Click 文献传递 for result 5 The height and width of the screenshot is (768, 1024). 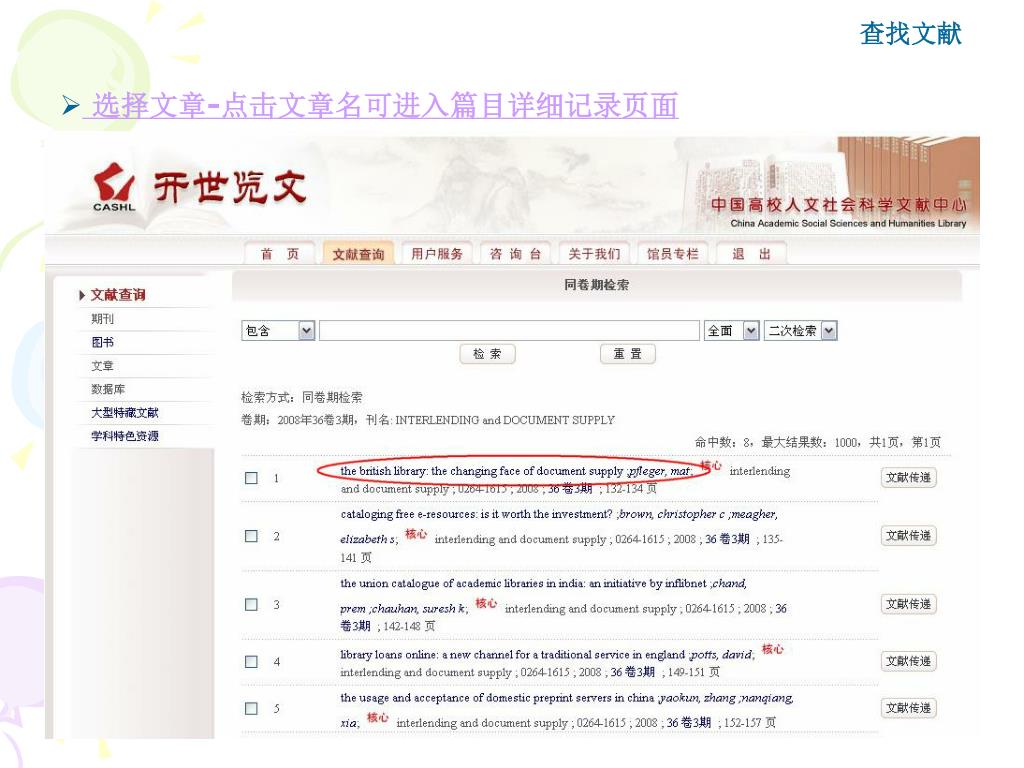[908, 708]
